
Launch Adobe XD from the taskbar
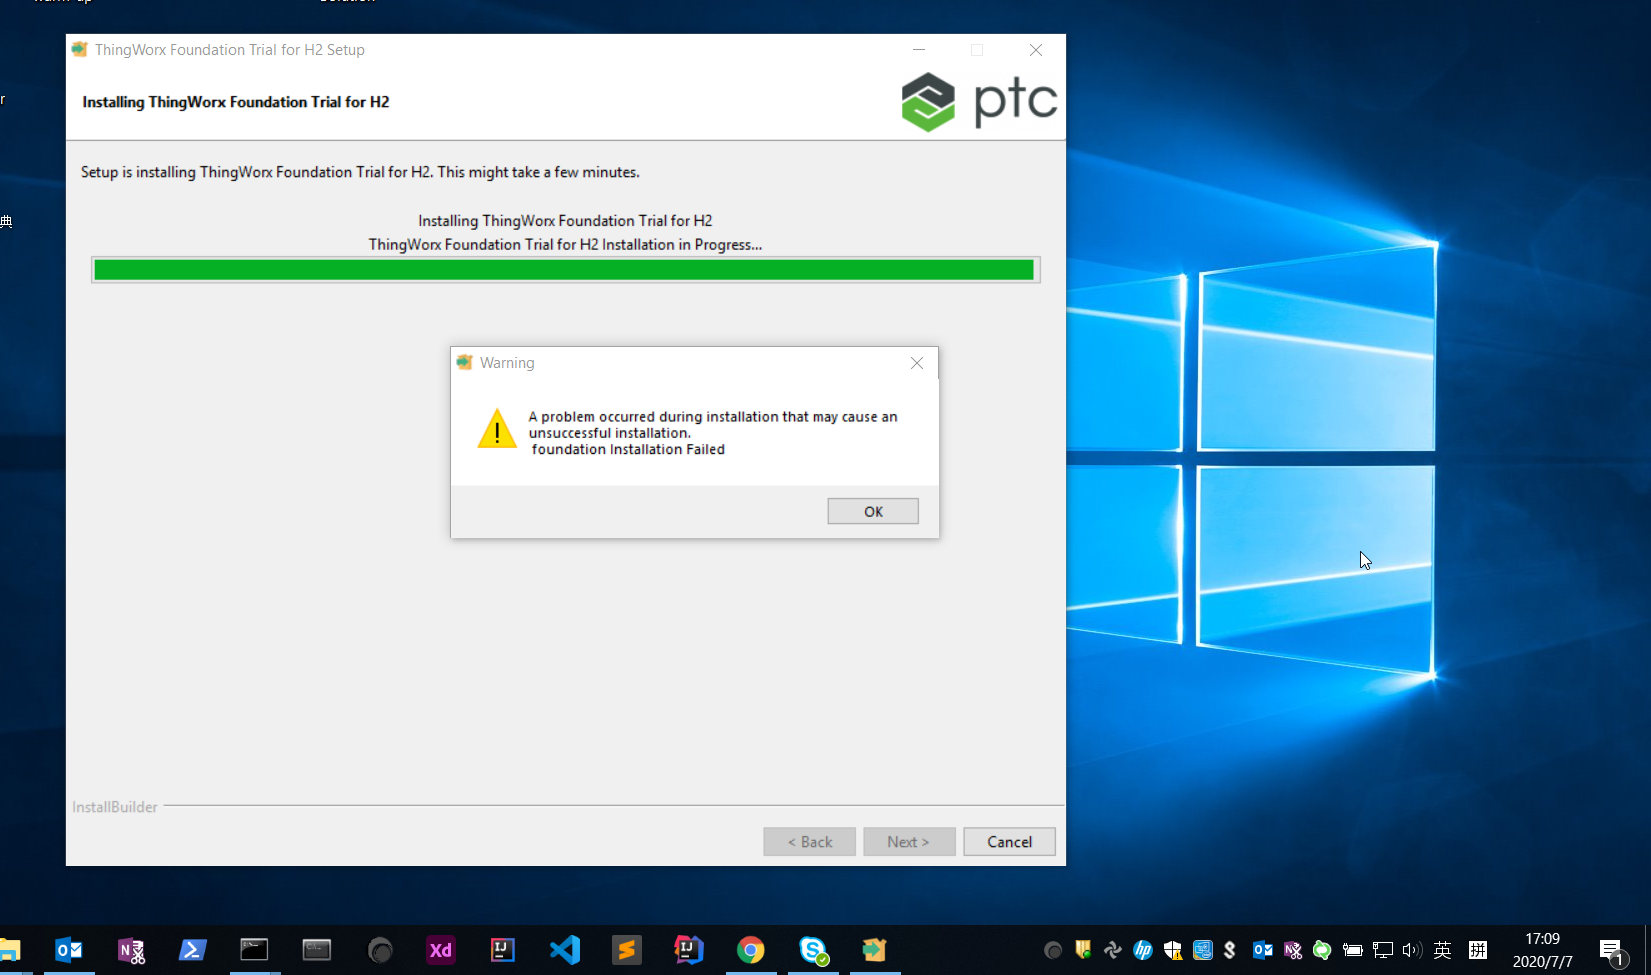pyautogui.click(x=440, y=950)
